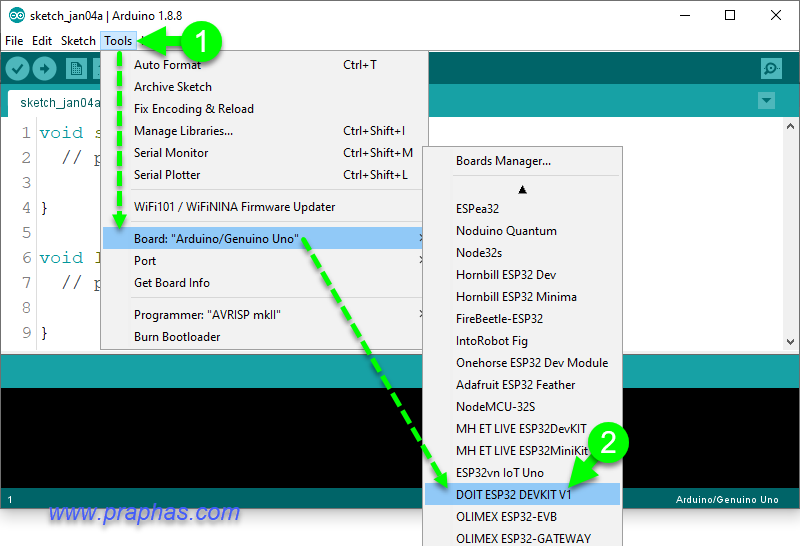Select Onehorse ESP32 Dev Module
The height and width of the screenshot is (546, 800).
tap(522, 363)
